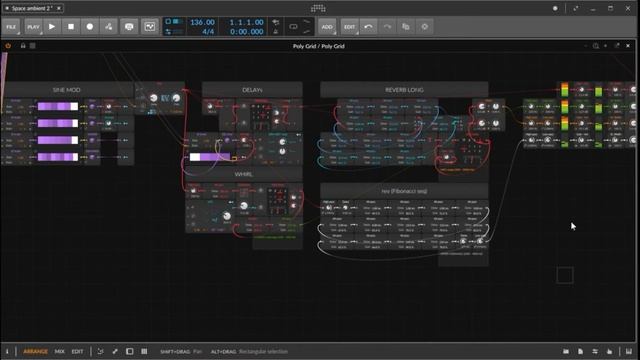Toggle the on-screen keyboard icon
This screenshot has height=360, width=640.
[629, 351]
